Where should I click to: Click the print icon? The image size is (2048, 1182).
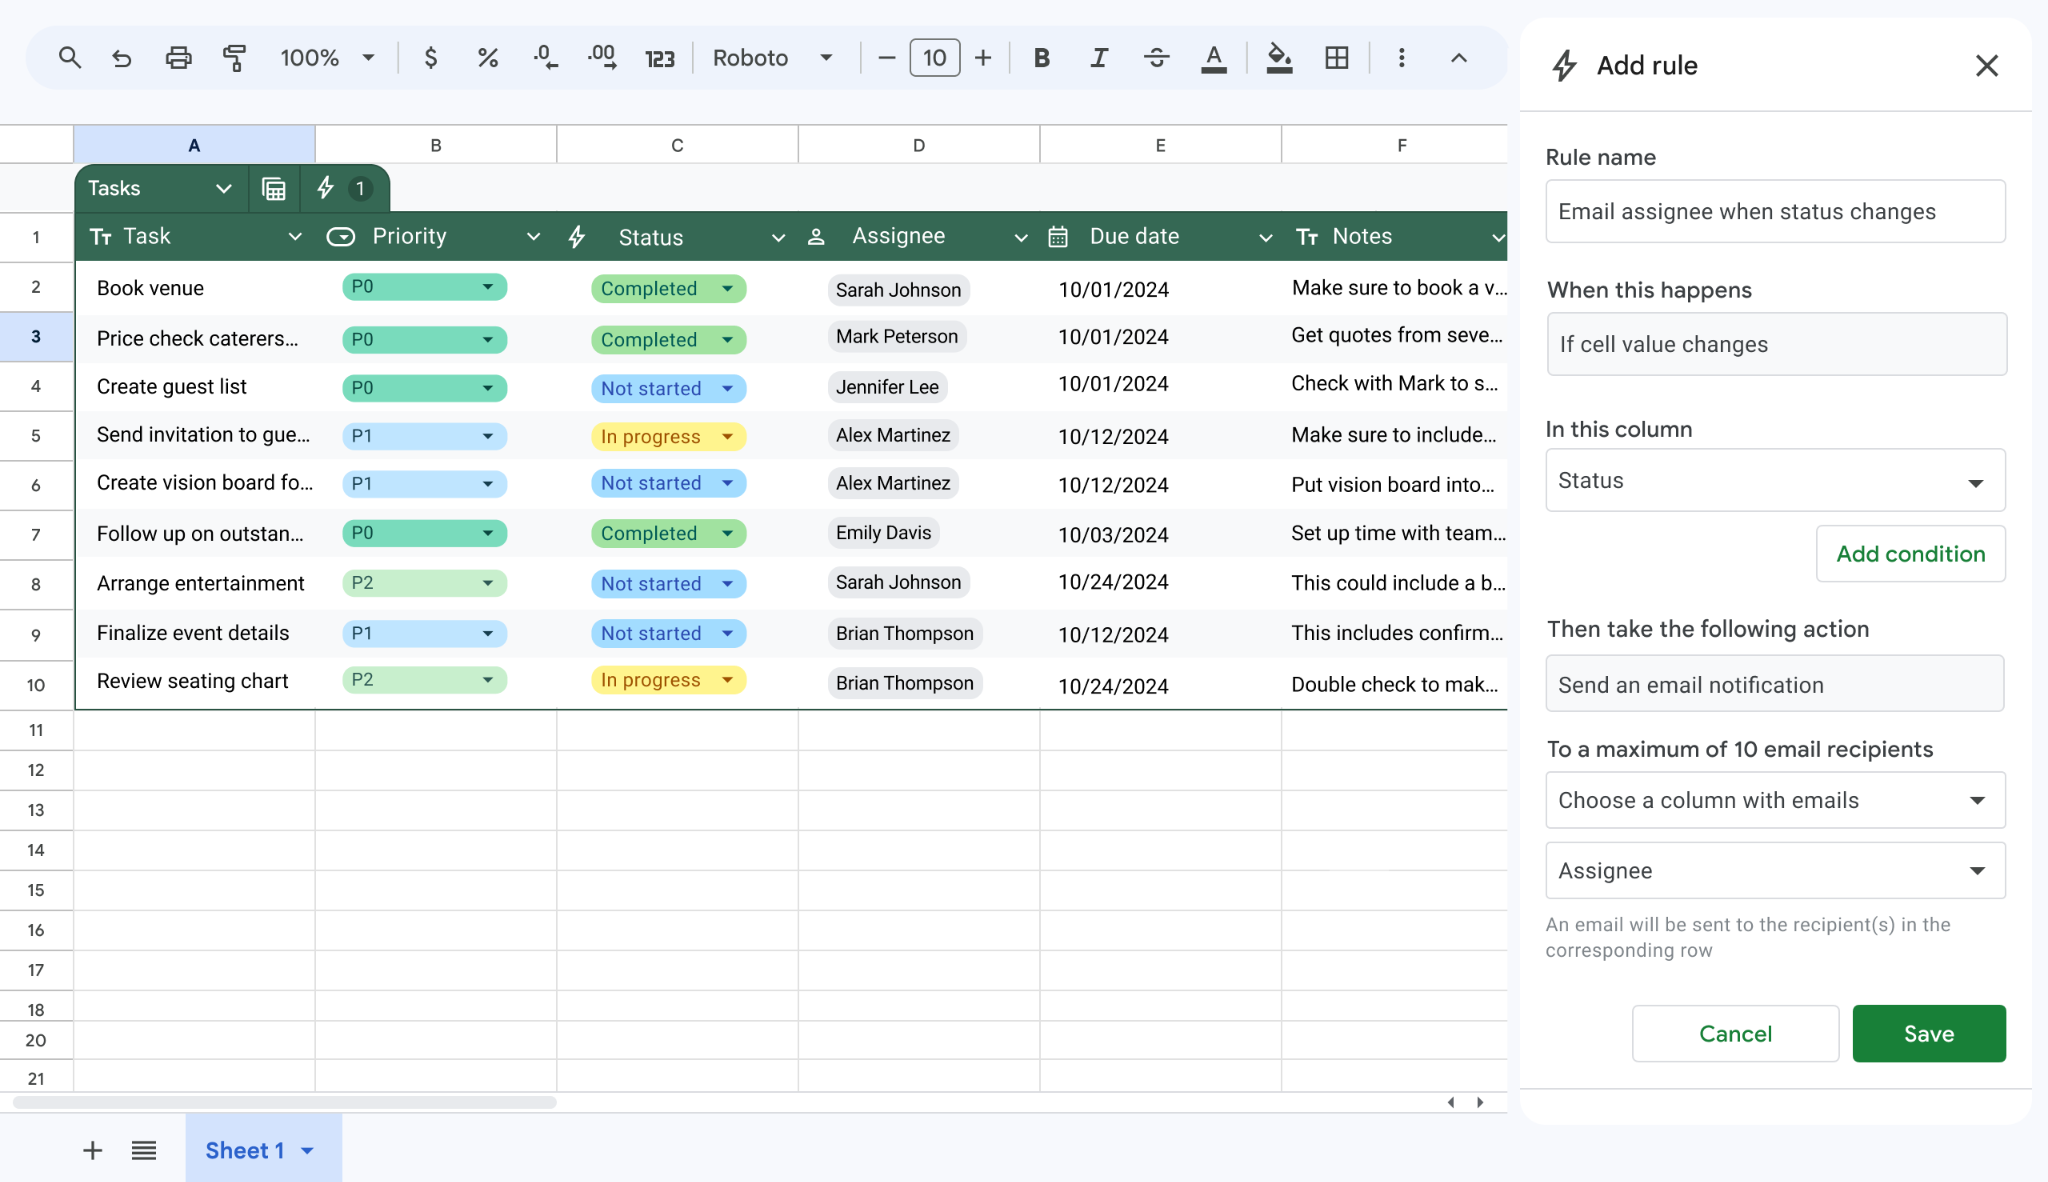[x=178, y=58]
